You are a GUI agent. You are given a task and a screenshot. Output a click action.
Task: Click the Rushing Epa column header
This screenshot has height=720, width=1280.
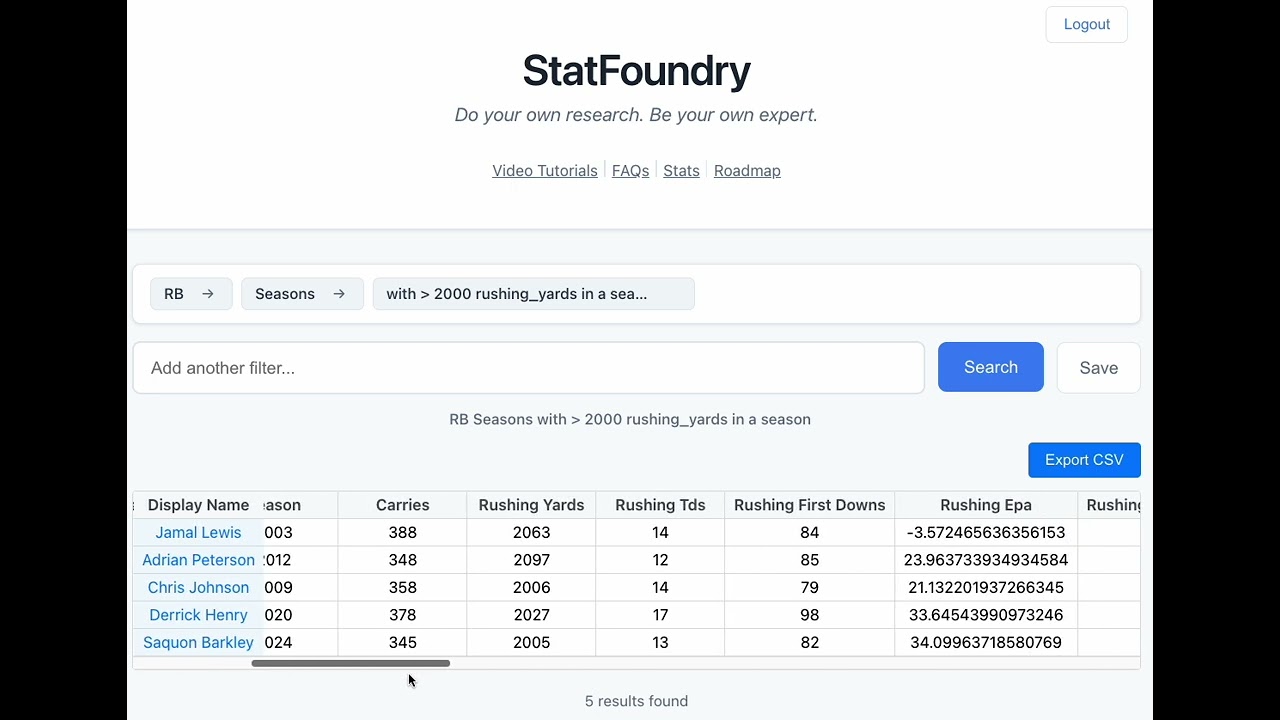point(986,505)
